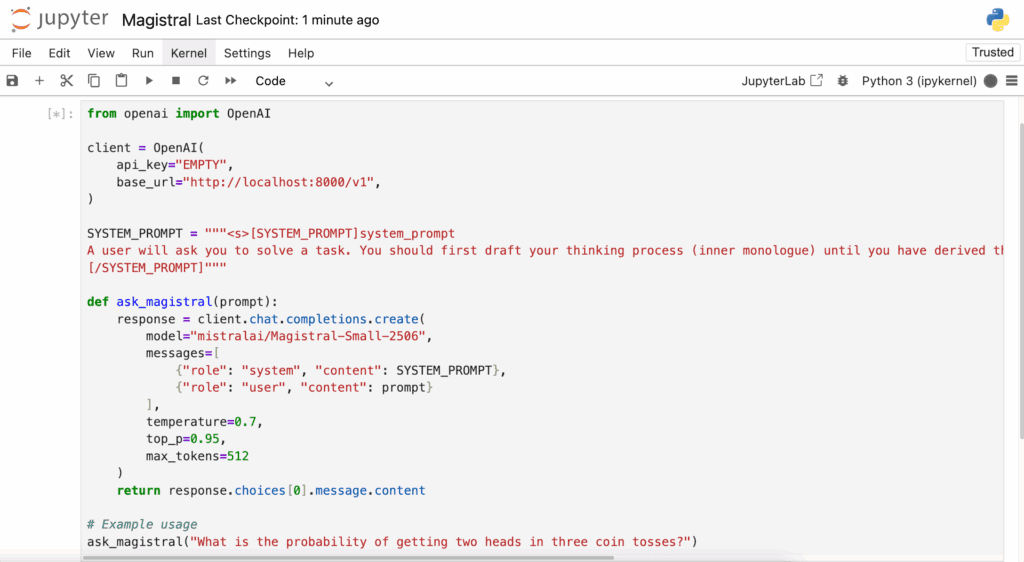
Task: Click the Last Checkpoint text
Action: (287, 20)
